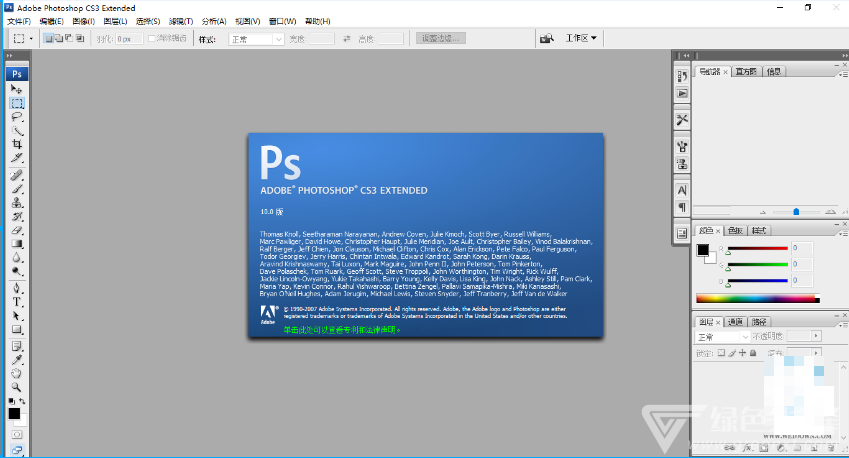The height and width of the screenshot is (458, 849).
Task: Choose Subtract from Selection mode
Action: 69,38
